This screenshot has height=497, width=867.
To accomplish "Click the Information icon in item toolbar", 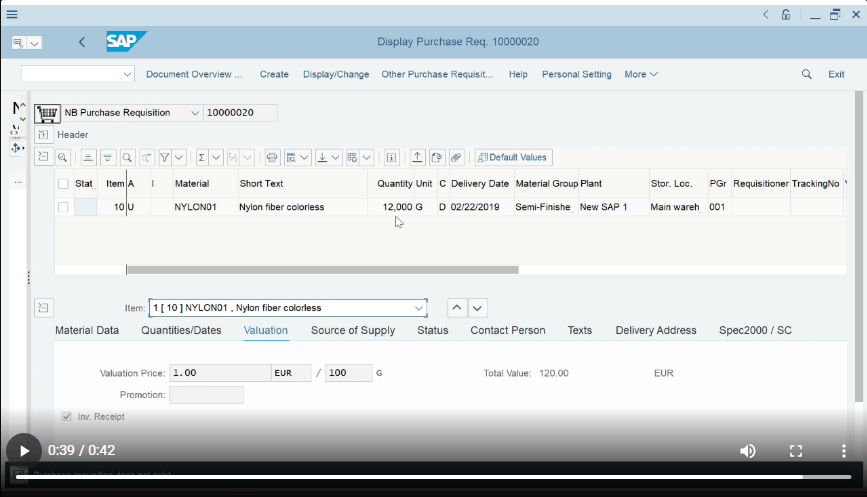I will (391, 158).
